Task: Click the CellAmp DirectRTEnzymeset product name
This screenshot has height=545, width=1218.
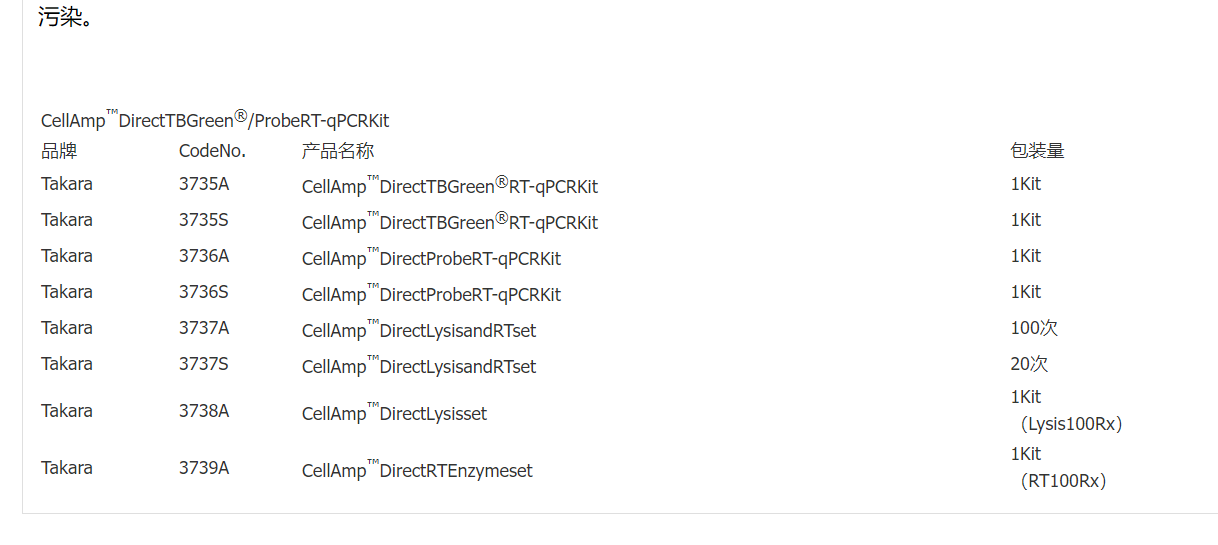Action: pyautogui.click(x=417, y=470)
